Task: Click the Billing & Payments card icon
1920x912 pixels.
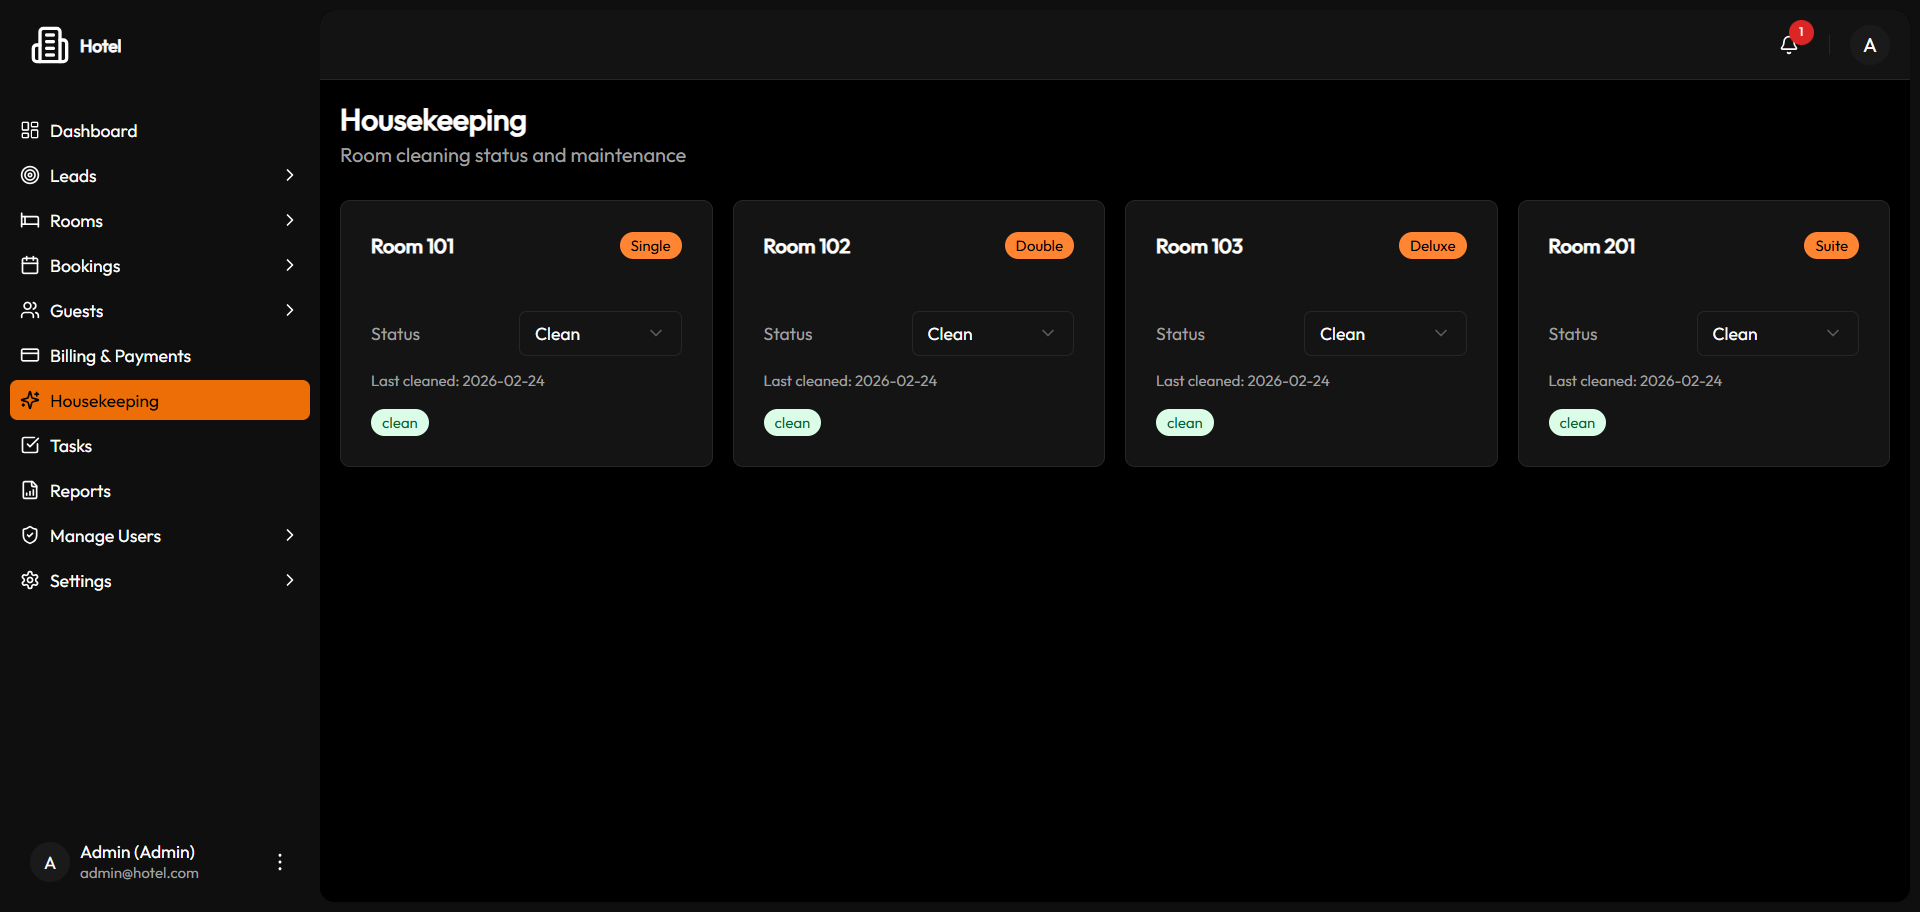Action: 30,355
